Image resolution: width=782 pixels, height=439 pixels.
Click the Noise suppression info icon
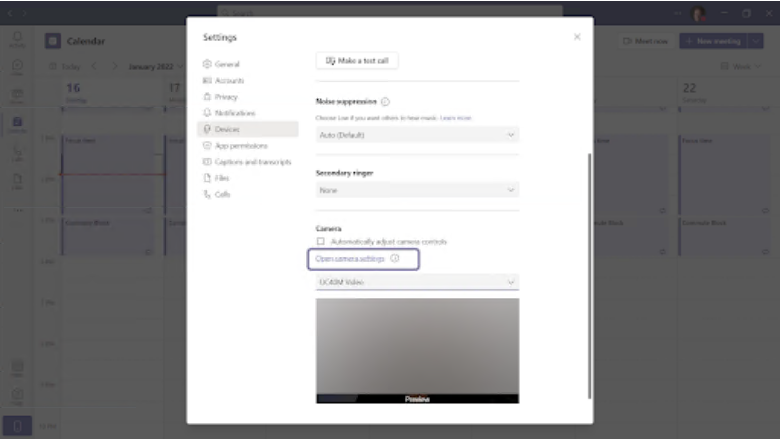(386, 101)
